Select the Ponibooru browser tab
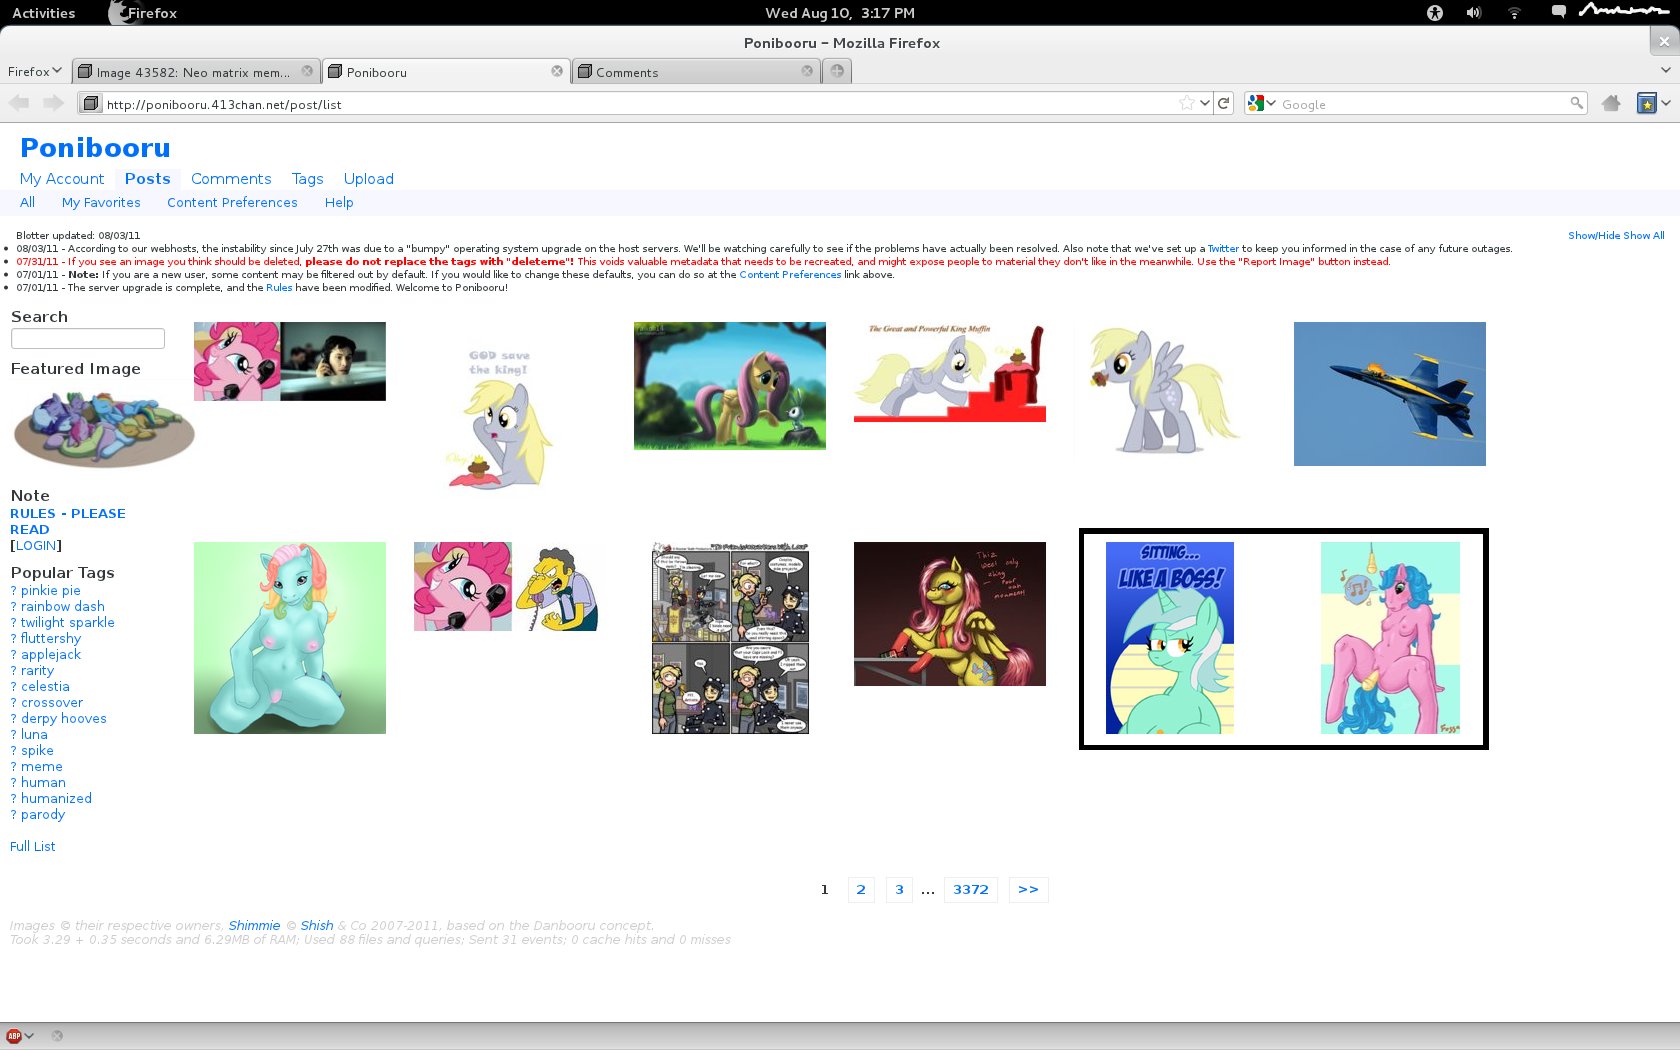Screen dimensions: 1680x1050 pos(446,72)
